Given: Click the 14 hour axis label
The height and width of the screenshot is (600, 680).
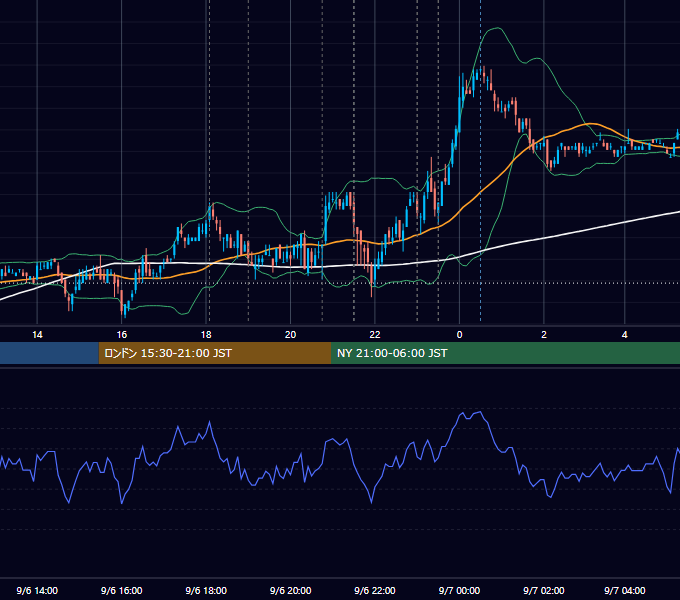Looking at the screenshot, I should click(x=37, y=335).
